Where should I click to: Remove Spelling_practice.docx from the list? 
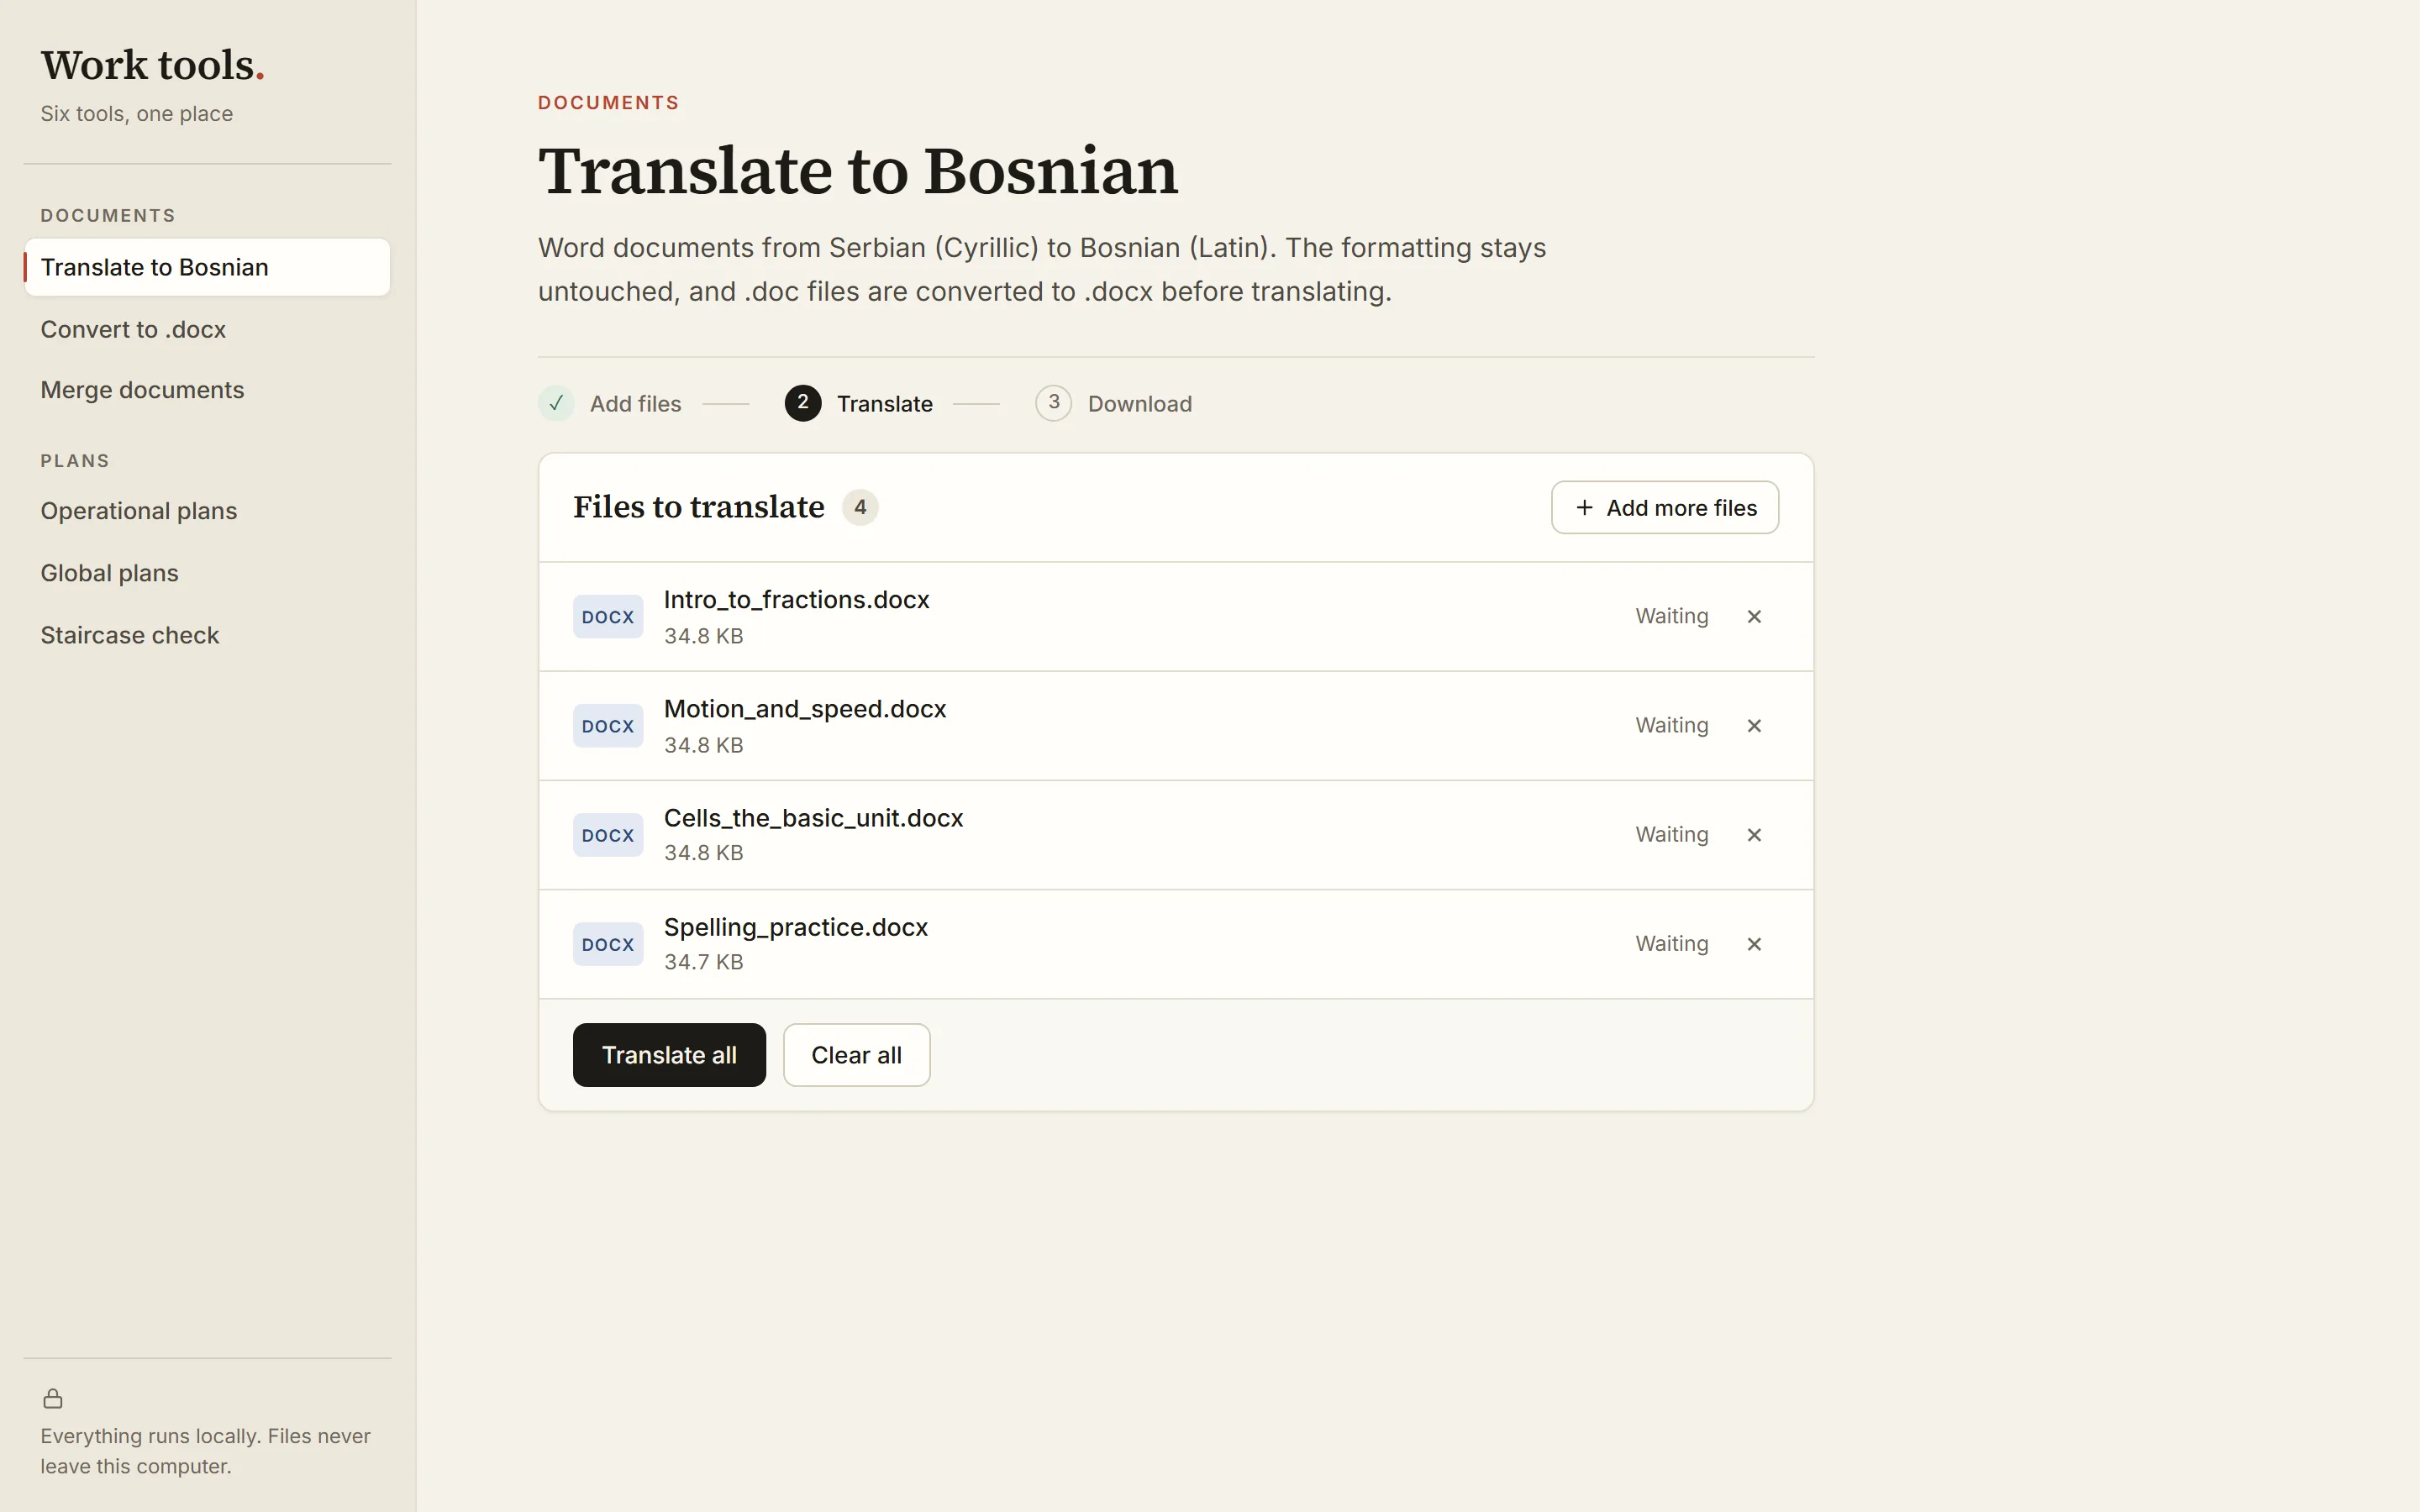1754,944
